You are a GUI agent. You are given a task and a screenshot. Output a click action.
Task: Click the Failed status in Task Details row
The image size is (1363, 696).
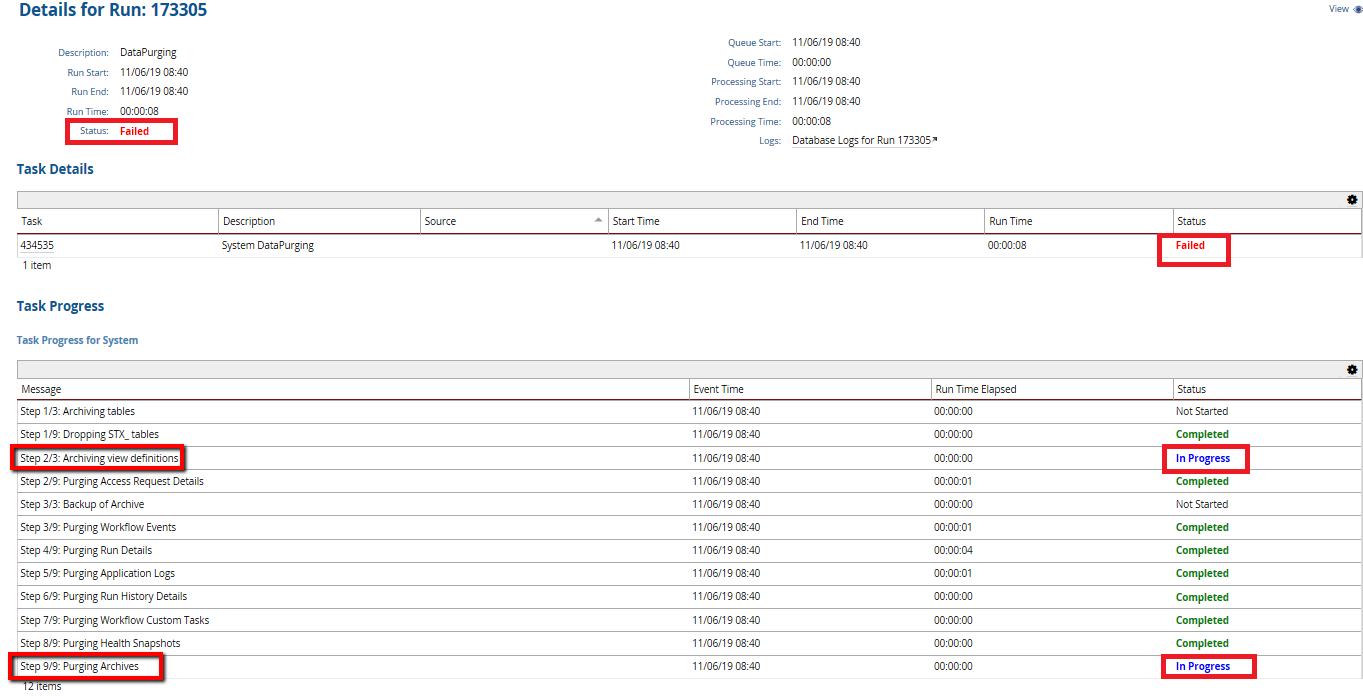pyautogui.click(x=1190, y=245)
